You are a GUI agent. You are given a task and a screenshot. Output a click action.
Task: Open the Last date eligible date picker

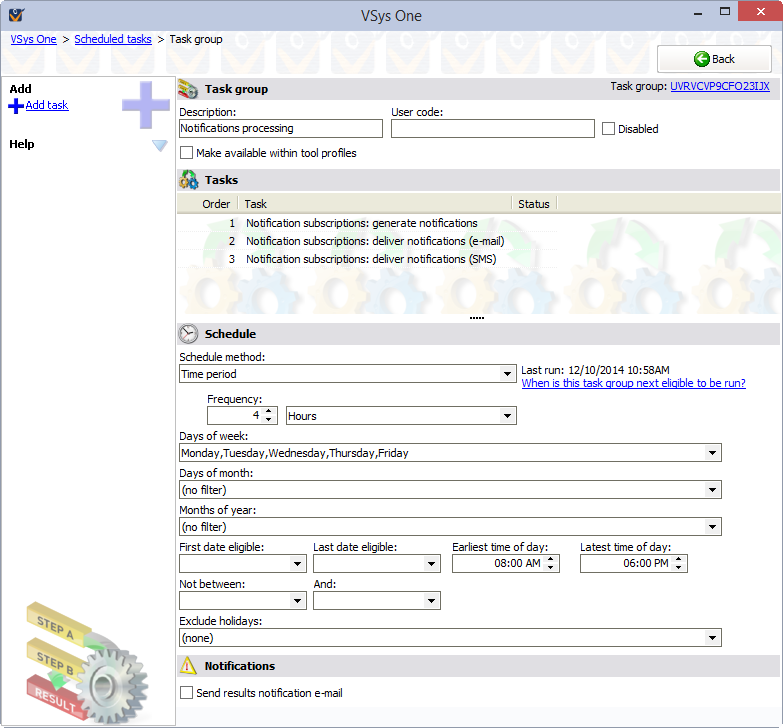point(431,564)
